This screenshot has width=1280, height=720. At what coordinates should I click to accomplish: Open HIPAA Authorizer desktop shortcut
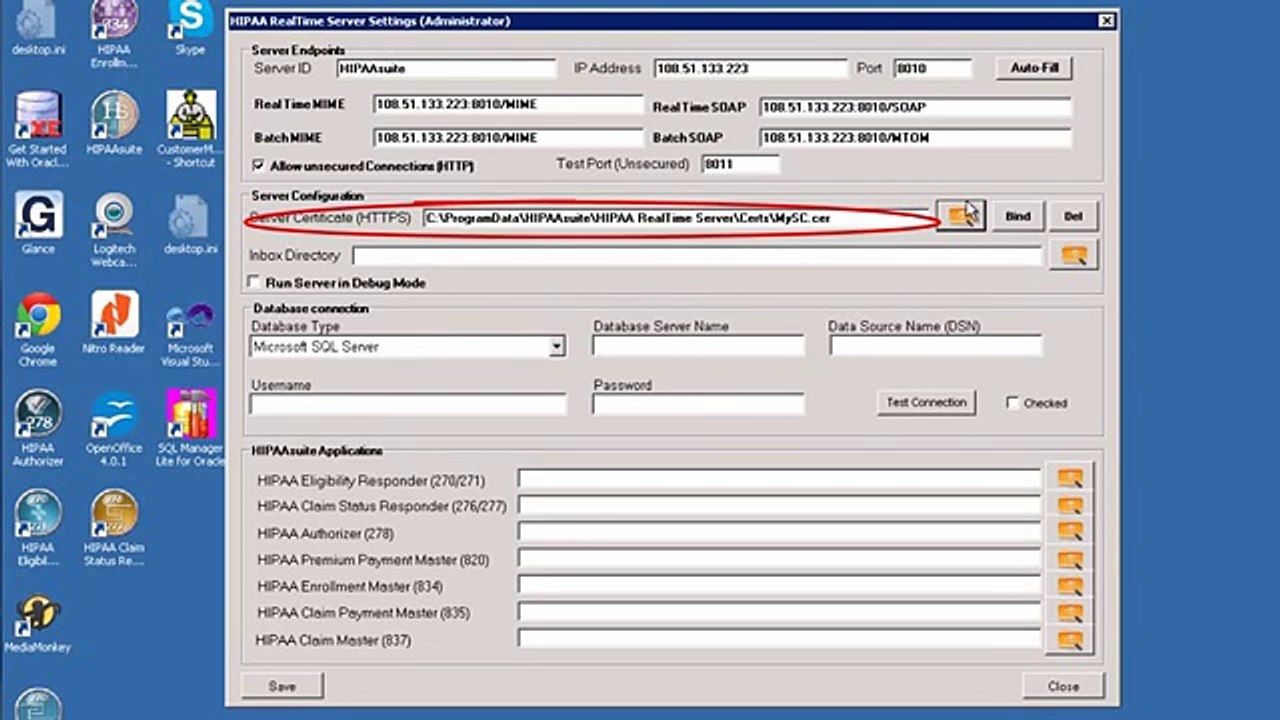click(38, 428)
